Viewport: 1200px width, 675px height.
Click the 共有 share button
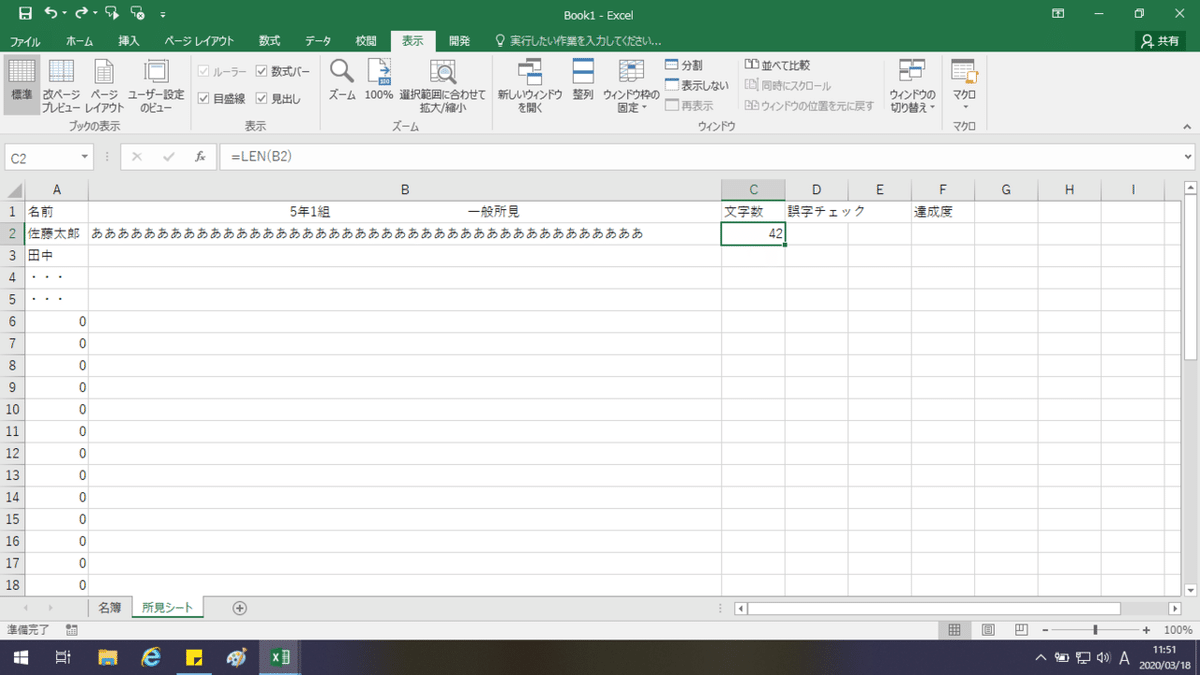click(x=1160, y=41)
